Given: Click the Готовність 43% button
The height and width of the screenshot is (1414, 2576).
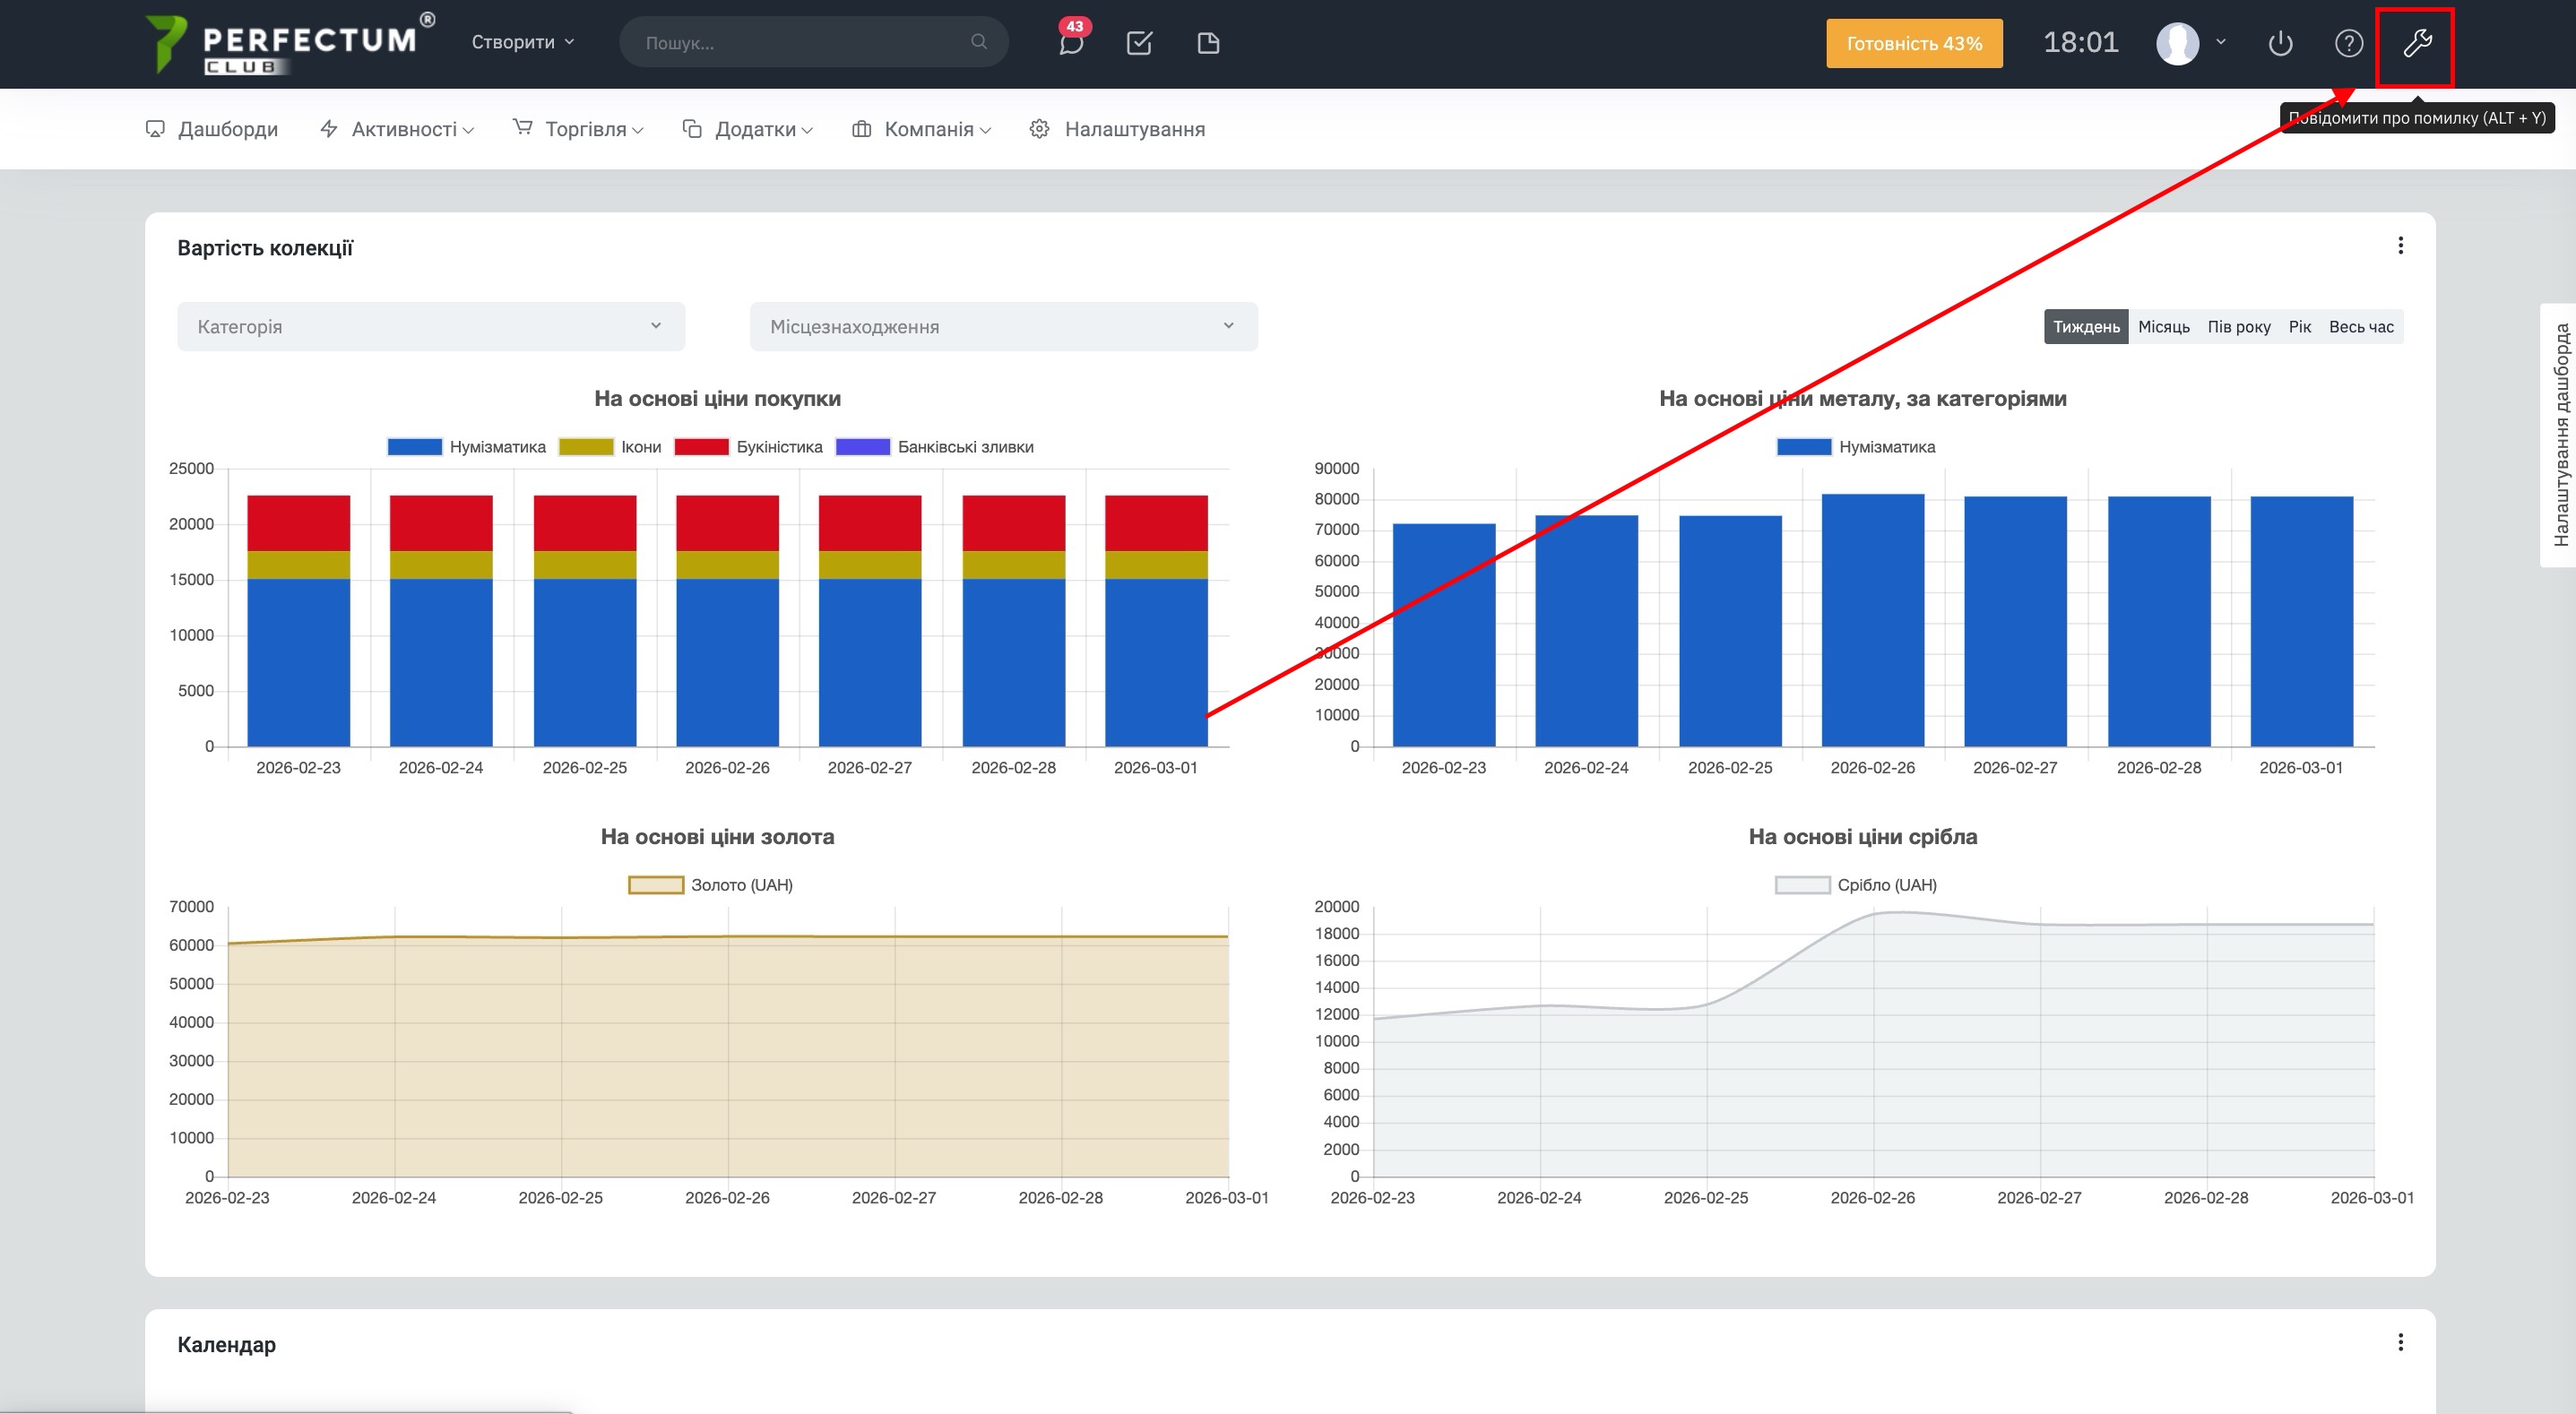Looking at the screenshot, I should click(x=1913, y=43).
